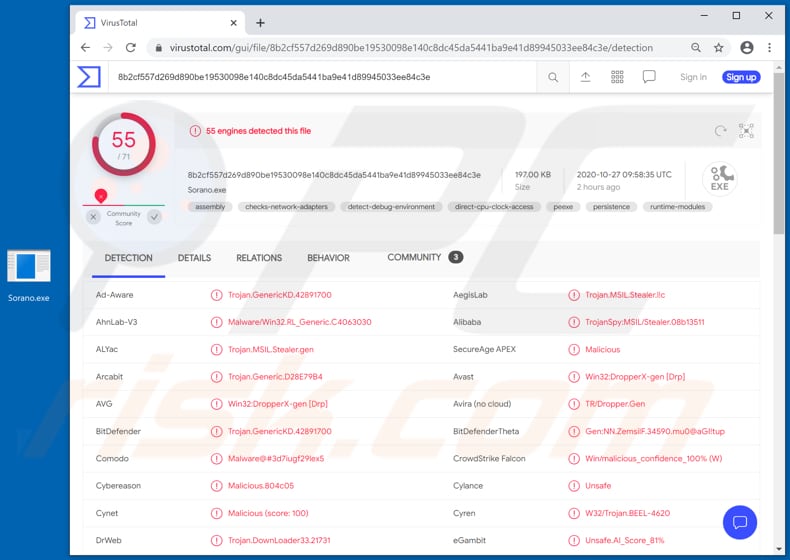
Task: Click the site padlock icon
Action: point(158,47)
